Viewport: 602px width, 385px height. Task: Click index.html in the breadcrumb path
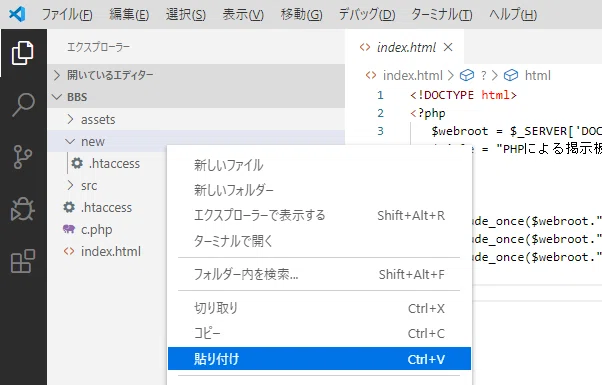(413, 75)
